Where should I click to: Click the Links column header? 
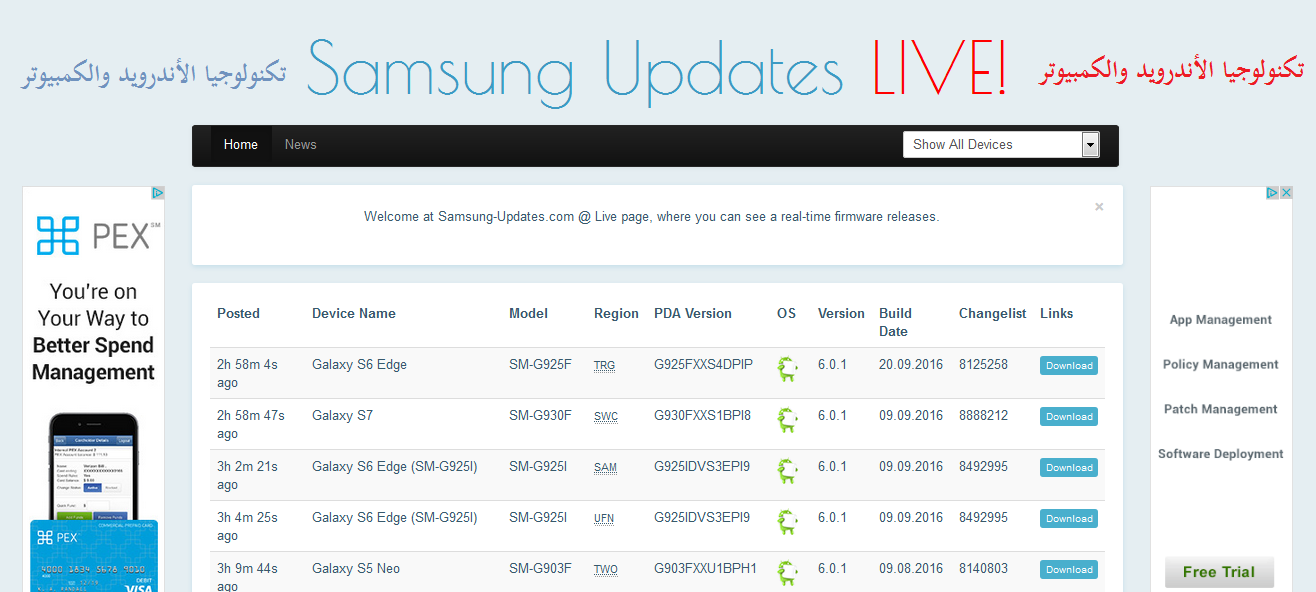(x=1056, y=313)
